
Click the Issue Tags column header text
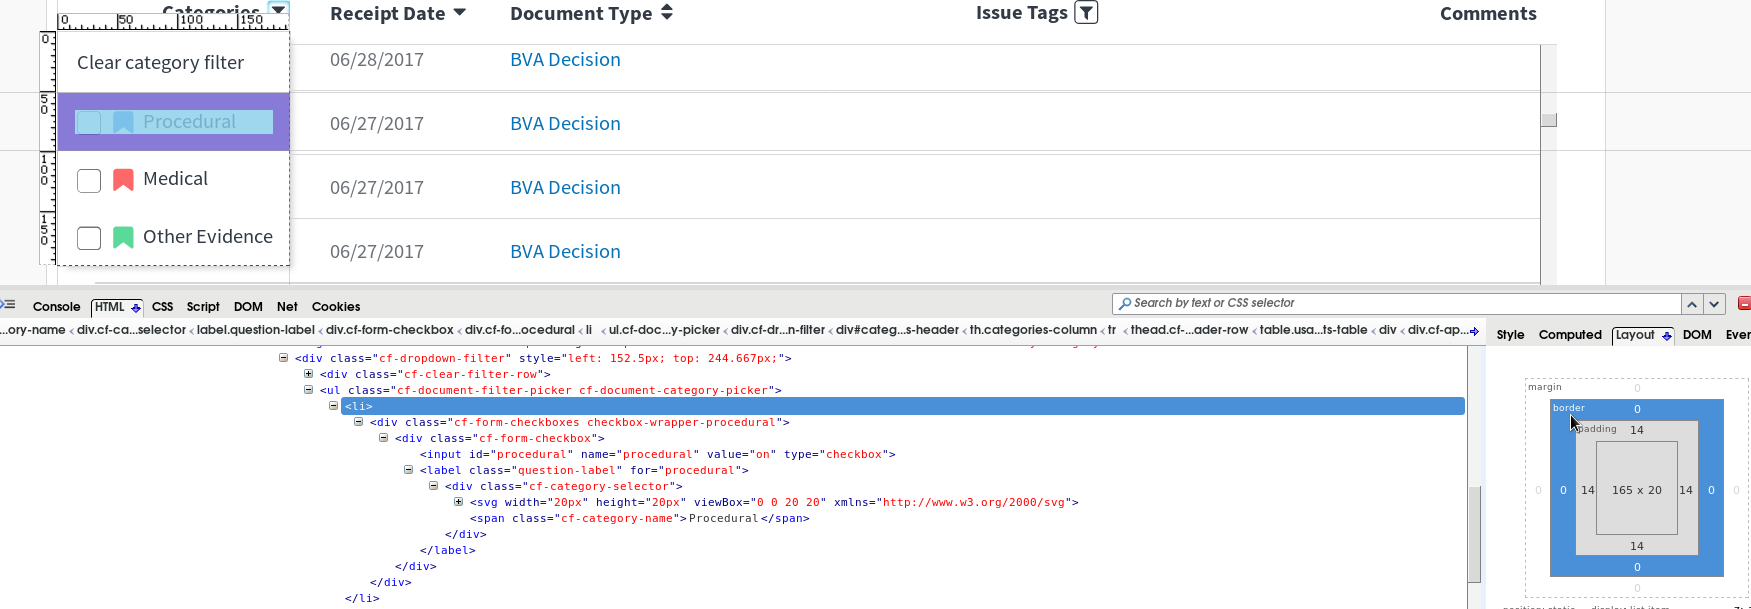click(x=1022, y=13)
